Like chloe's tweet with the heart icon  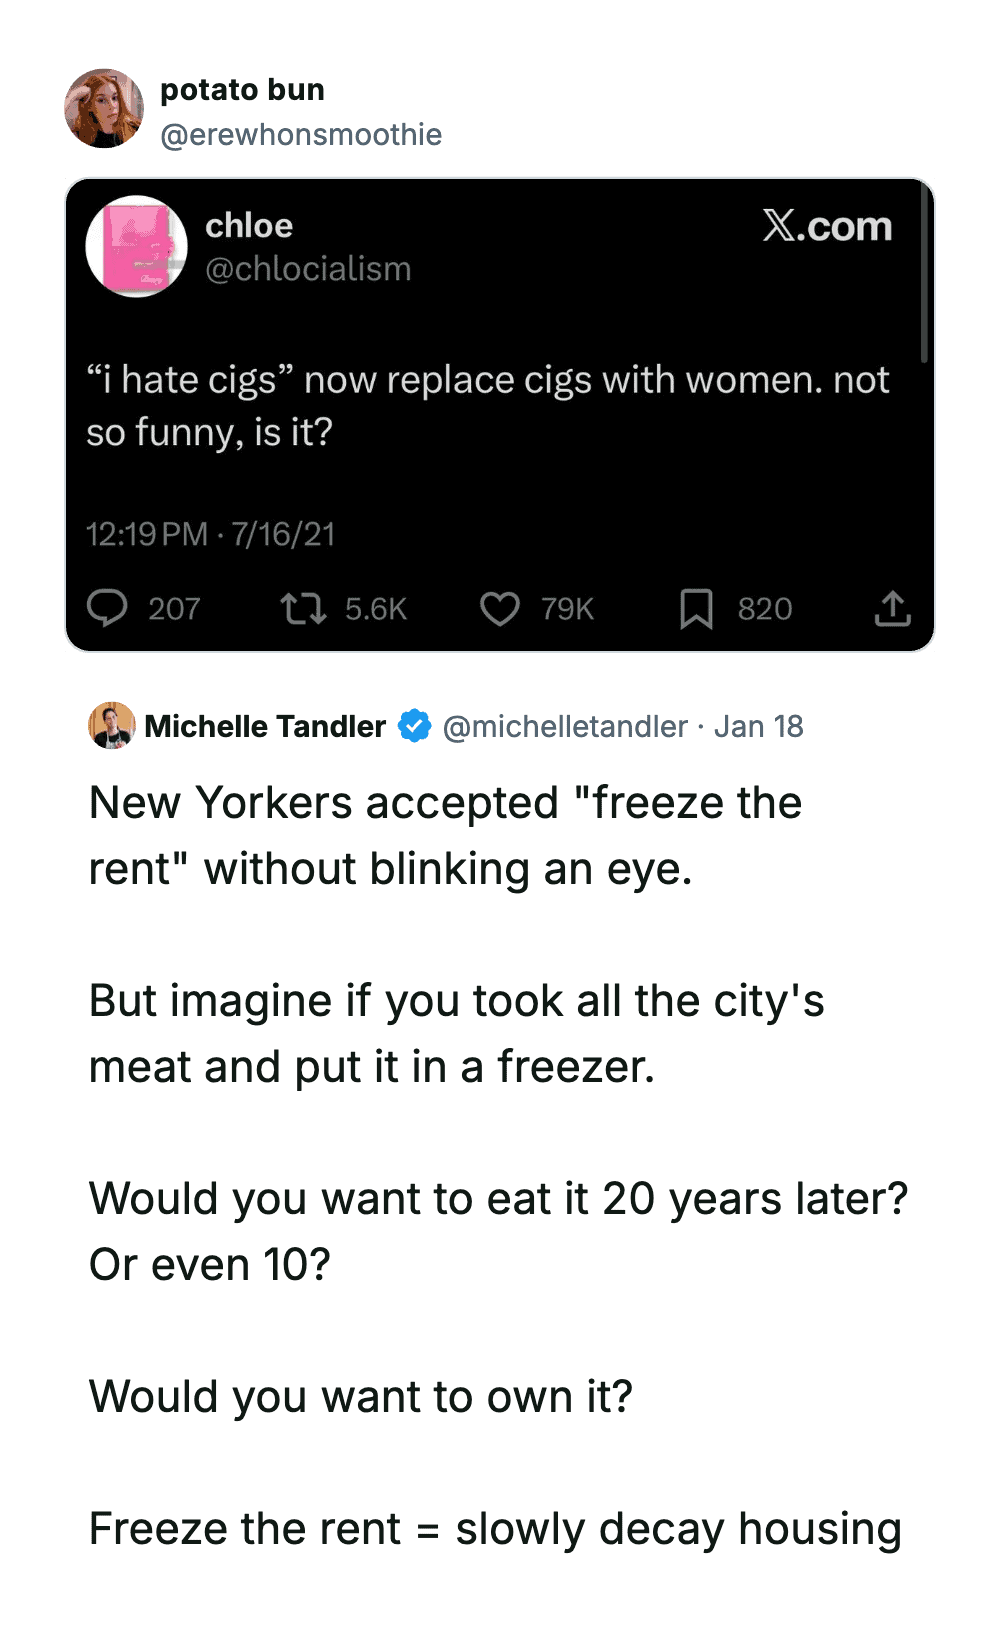(x=500, y=608)
